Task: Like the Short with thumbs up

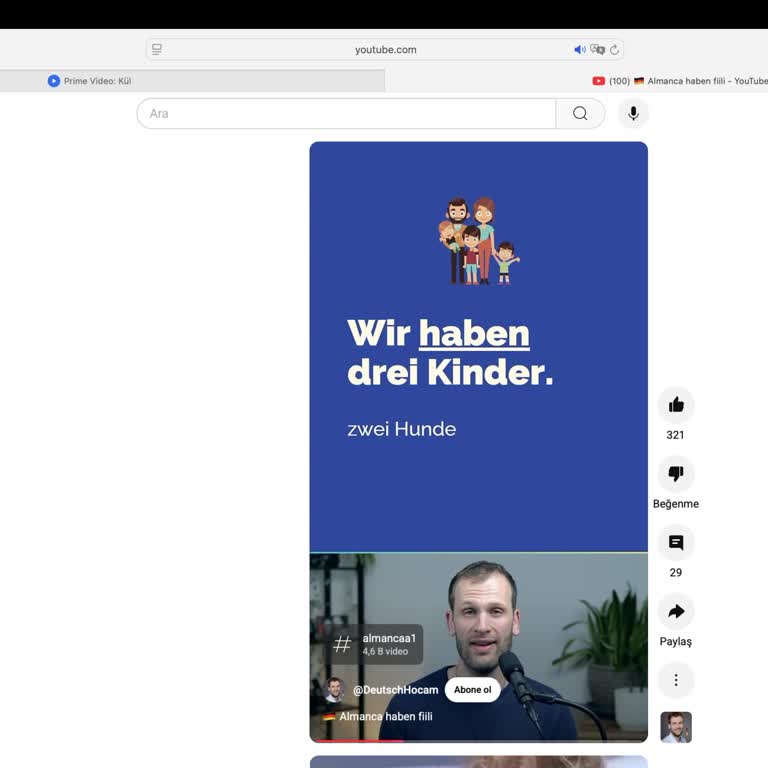Action: coord(676,405)
